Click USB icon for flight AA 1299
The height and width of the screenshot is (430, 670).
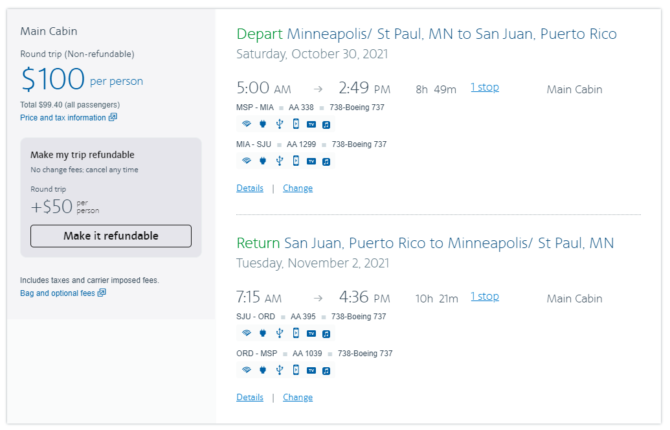[279, 161]
